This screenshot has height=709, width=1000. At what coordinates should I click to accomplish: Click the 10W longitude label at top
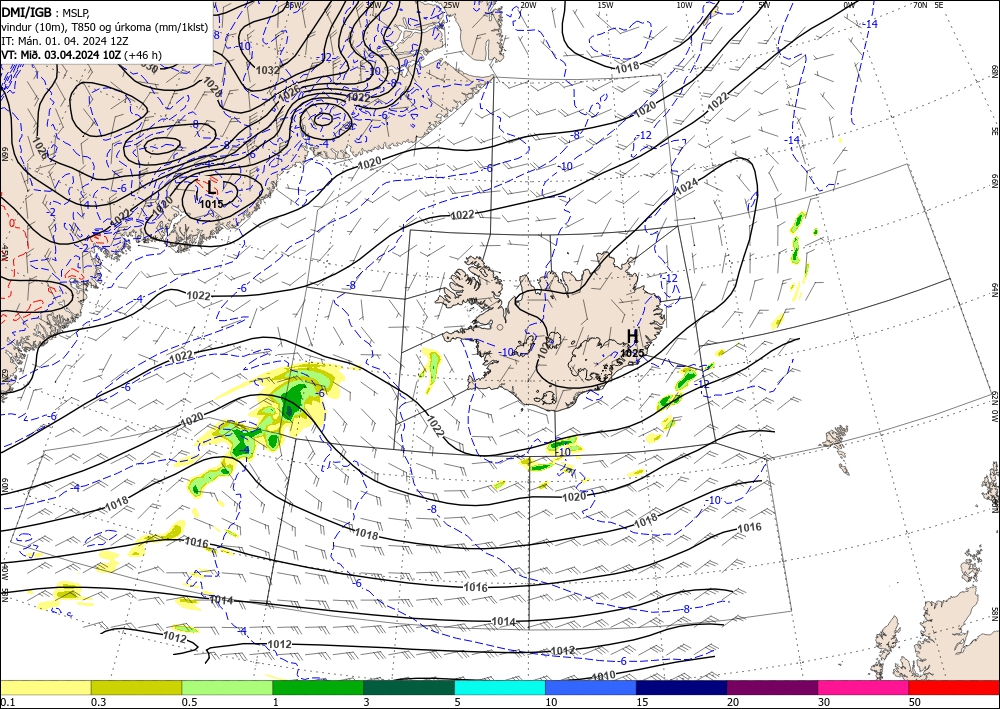pyautogui.click(x=684, y=5)
